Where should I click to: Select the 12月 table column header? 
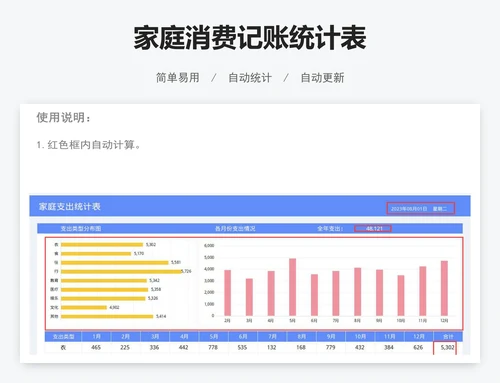pos(419,337)
